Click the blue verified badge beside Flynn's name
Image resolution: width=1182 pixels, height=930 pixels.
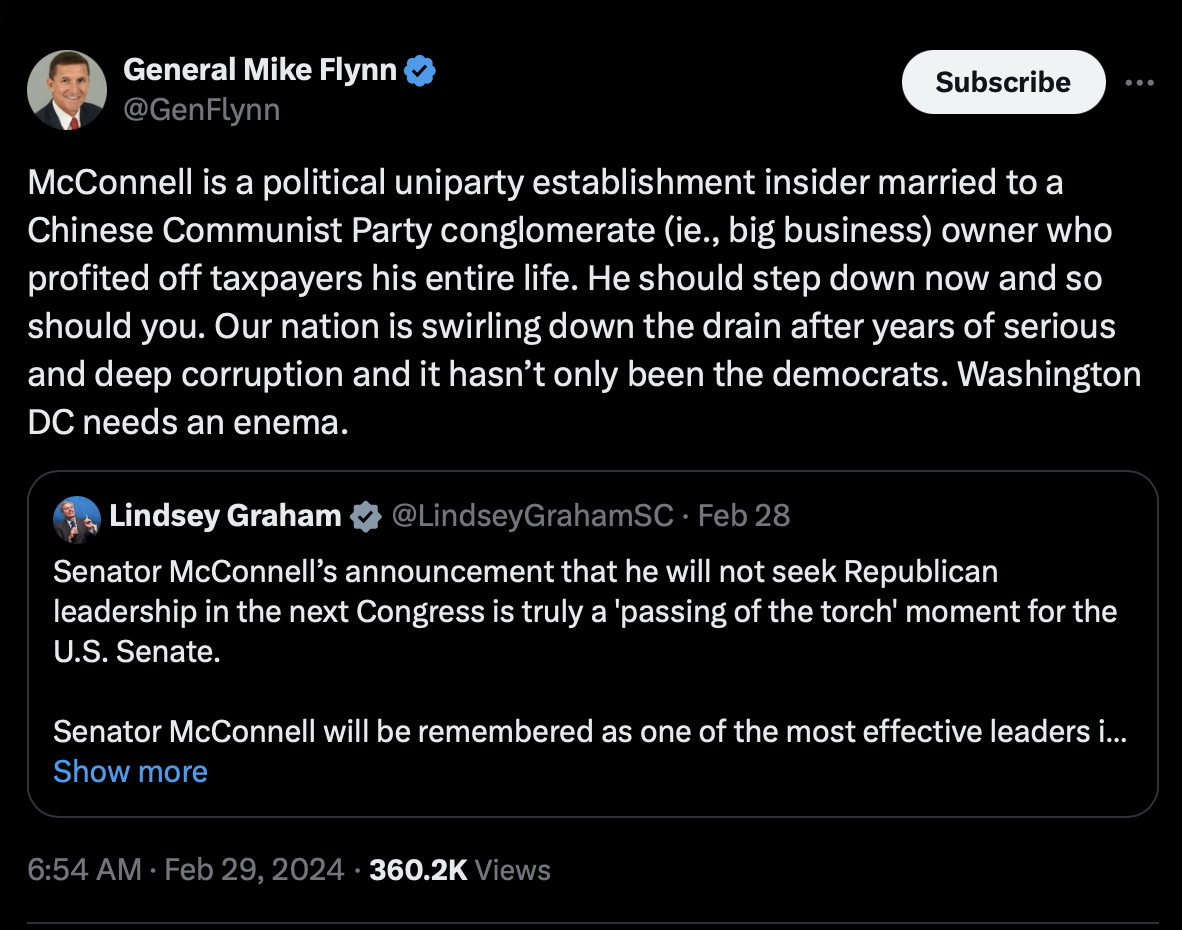pyautogui.click(x=419, y=71)
